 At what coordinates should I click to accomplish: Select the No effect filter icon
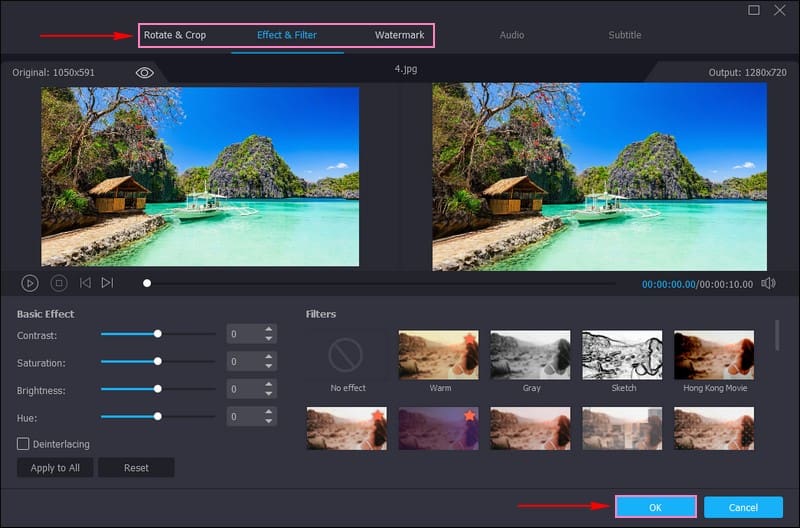click(x=347, y=355)
